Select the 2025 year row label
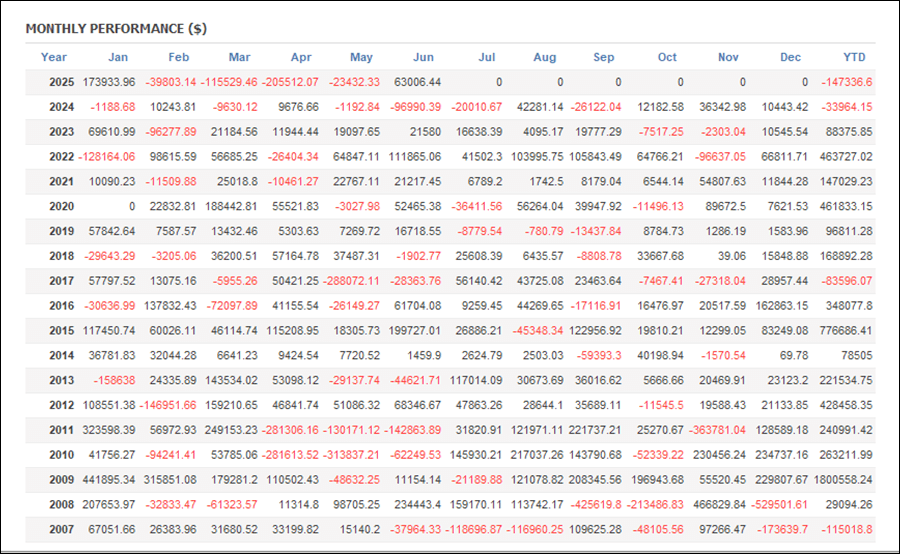Viewport: 900px width, 554px height. pos(61,82)
